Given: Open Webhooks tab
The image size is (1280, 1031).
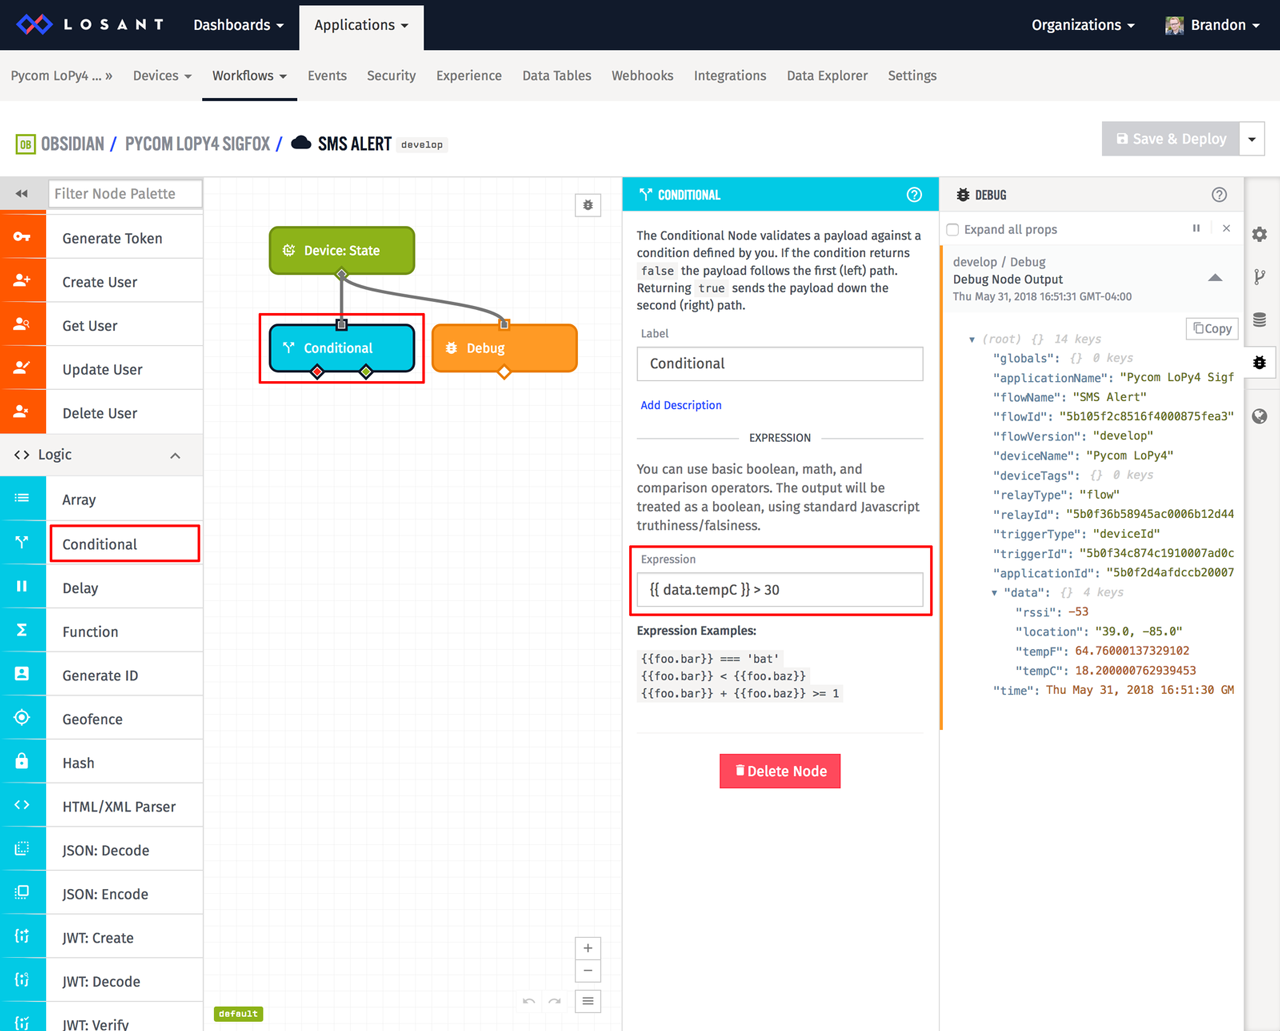Looking at the screenshot, I should point(642,76).
